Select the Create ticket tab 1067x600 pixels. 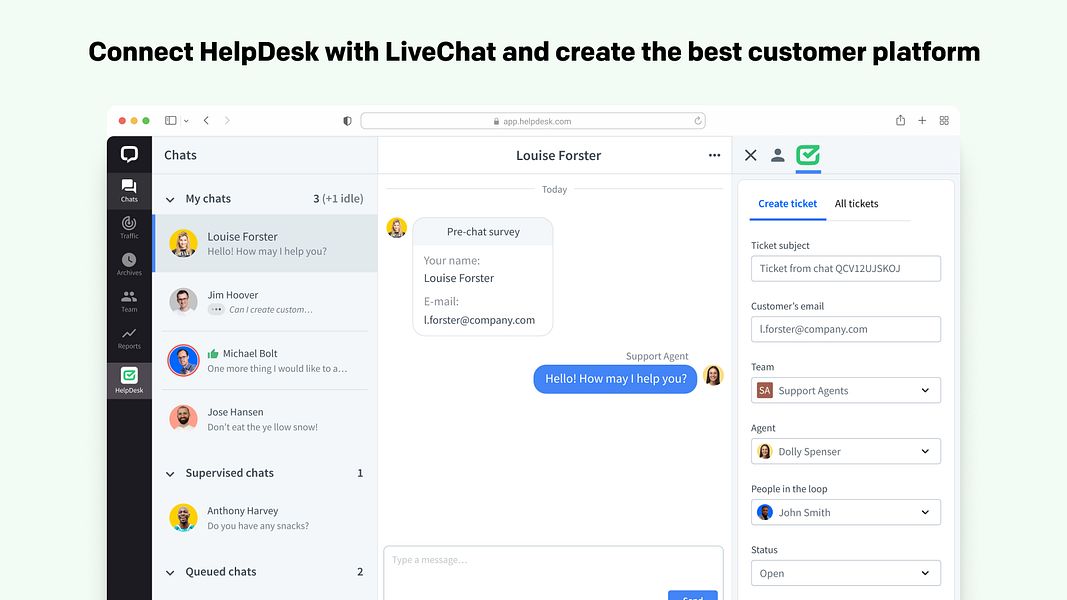787,203
